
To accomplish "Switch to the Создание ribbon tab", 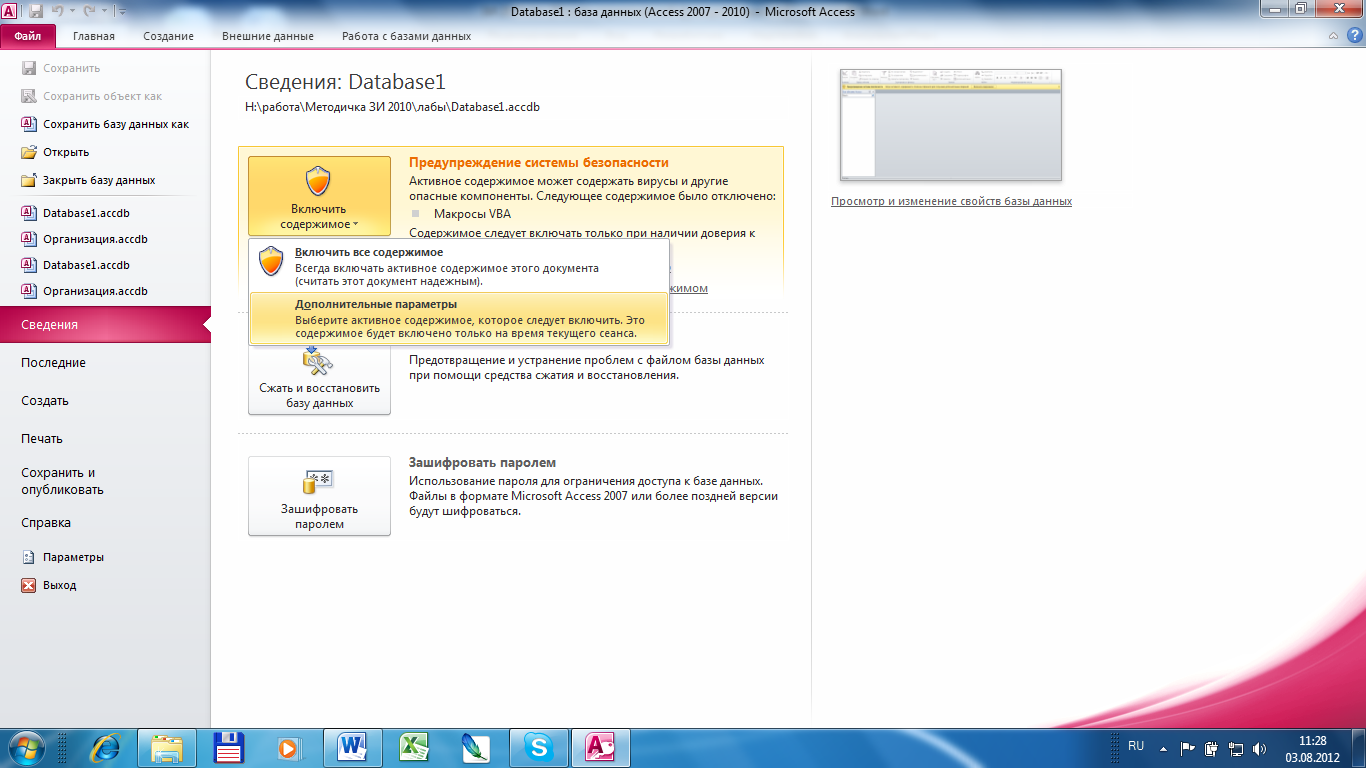I will point(168,36).
